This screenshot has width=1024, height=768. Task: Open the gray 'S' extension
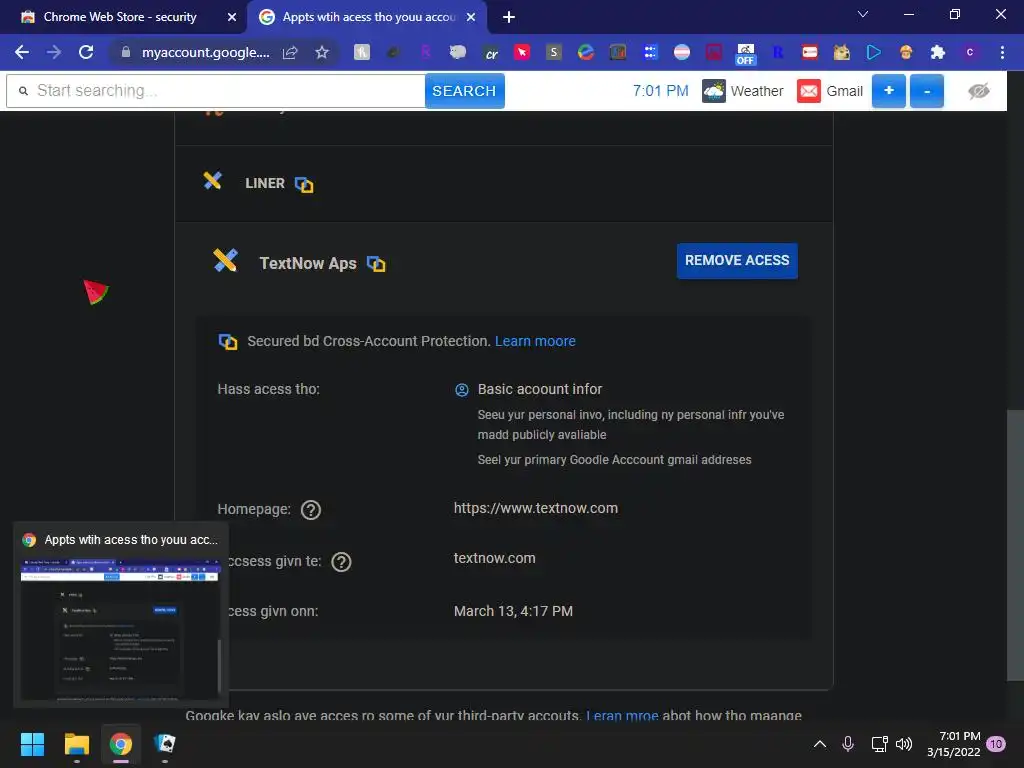554,52
